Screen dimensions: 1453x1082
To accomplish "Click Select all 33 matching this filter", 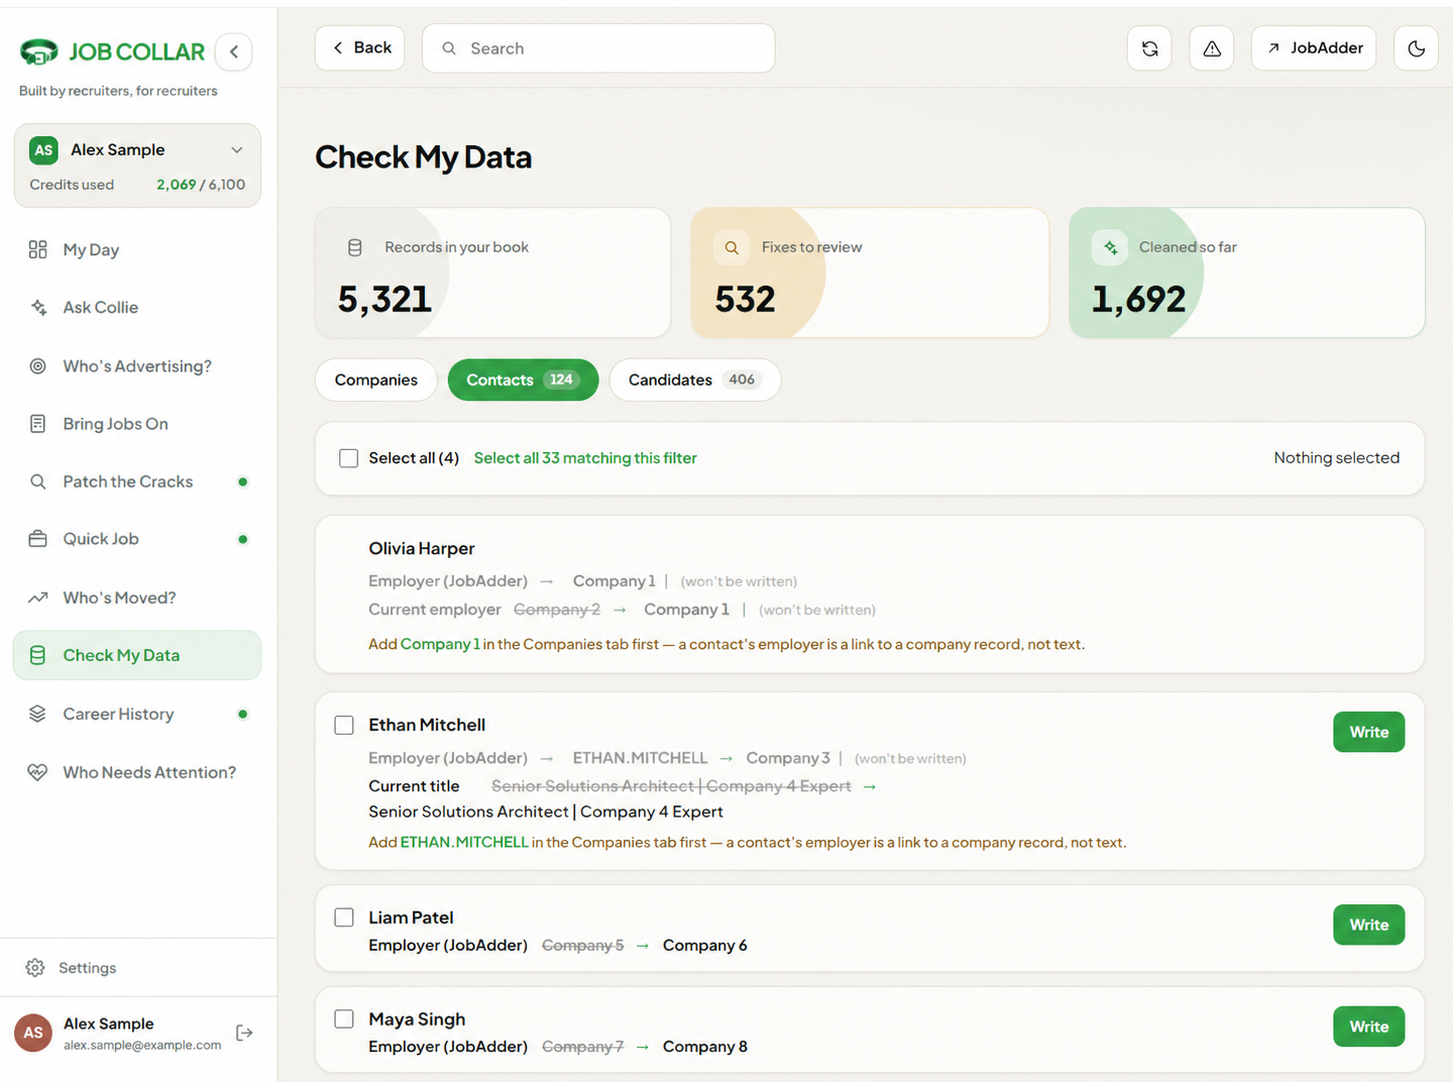I will pos(585,458).
